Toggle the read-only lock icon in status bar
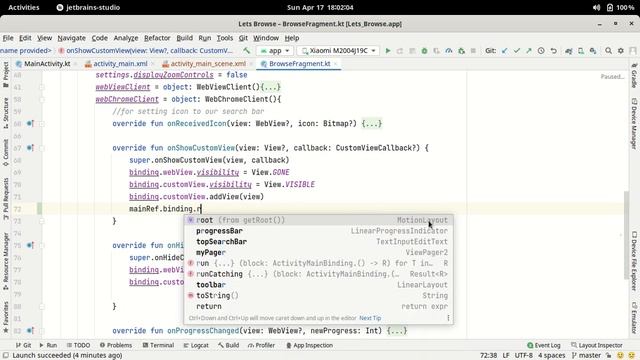 click(x=608, y=356)
